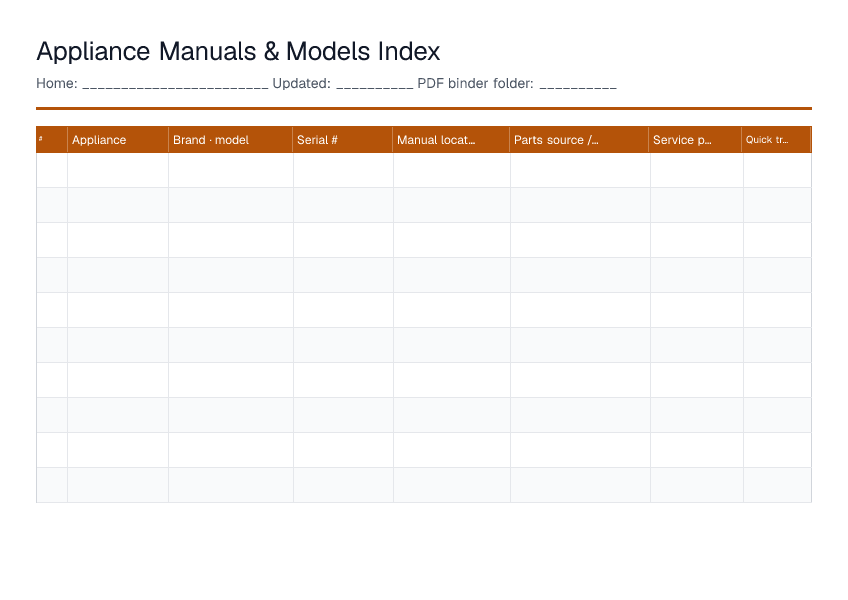Select the 'Quick tr…' column header
This screenshot has height=600, width=848.
coord(777,140)
